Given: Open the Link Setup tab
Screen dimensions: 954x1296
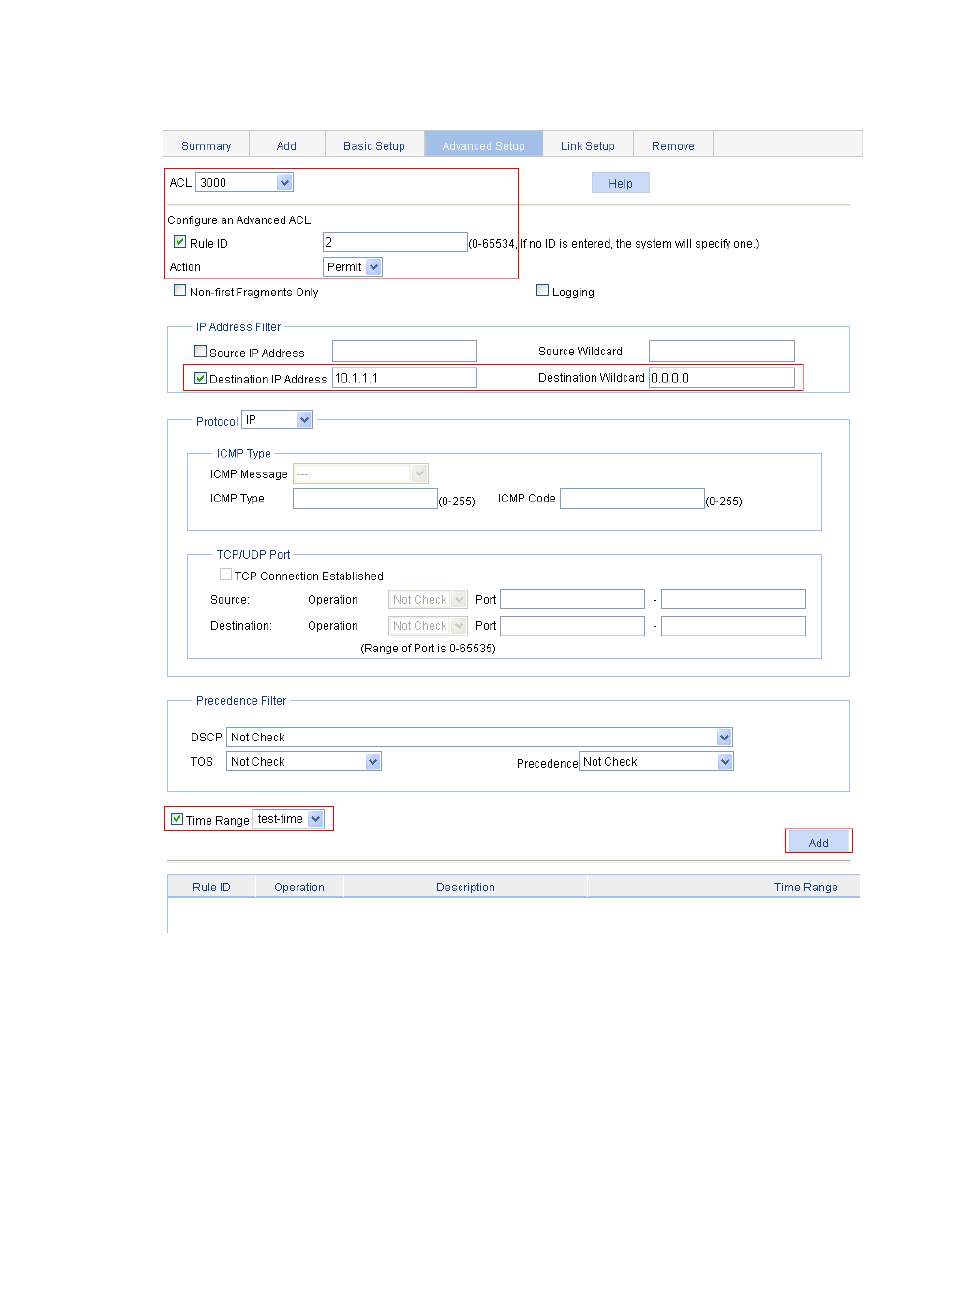Looking at the screenshot, I should tap(588, 145).
